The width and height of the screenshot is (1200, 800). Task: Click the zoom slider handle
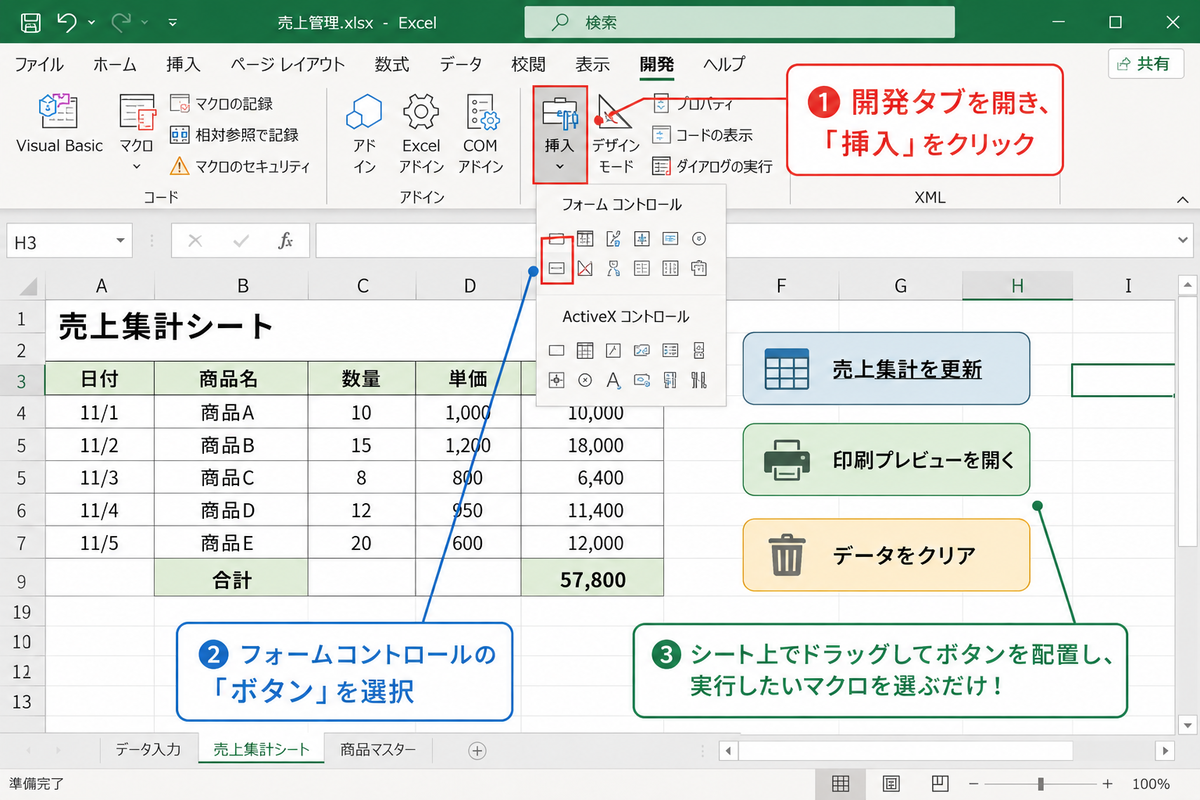1041,783
